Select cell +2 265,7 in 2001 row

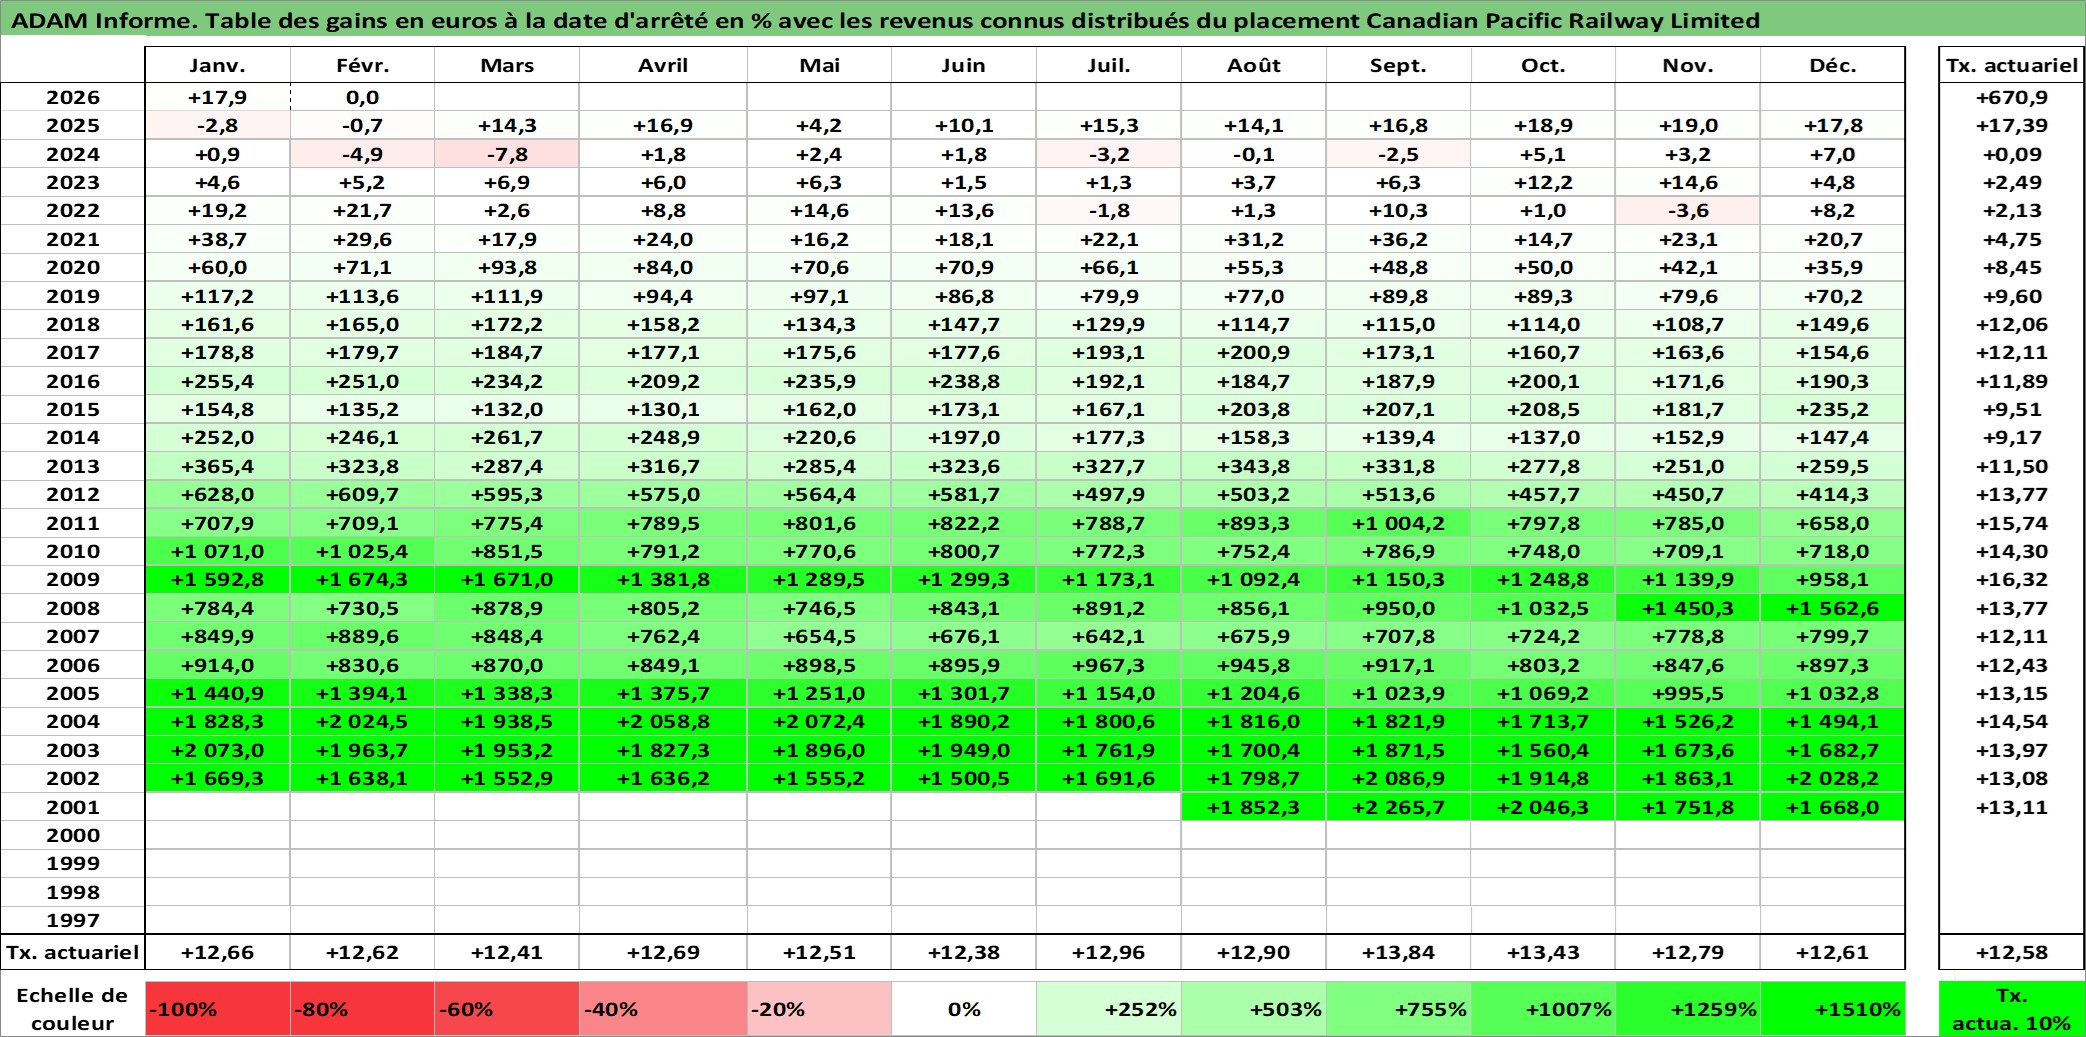coord(1398,807)
